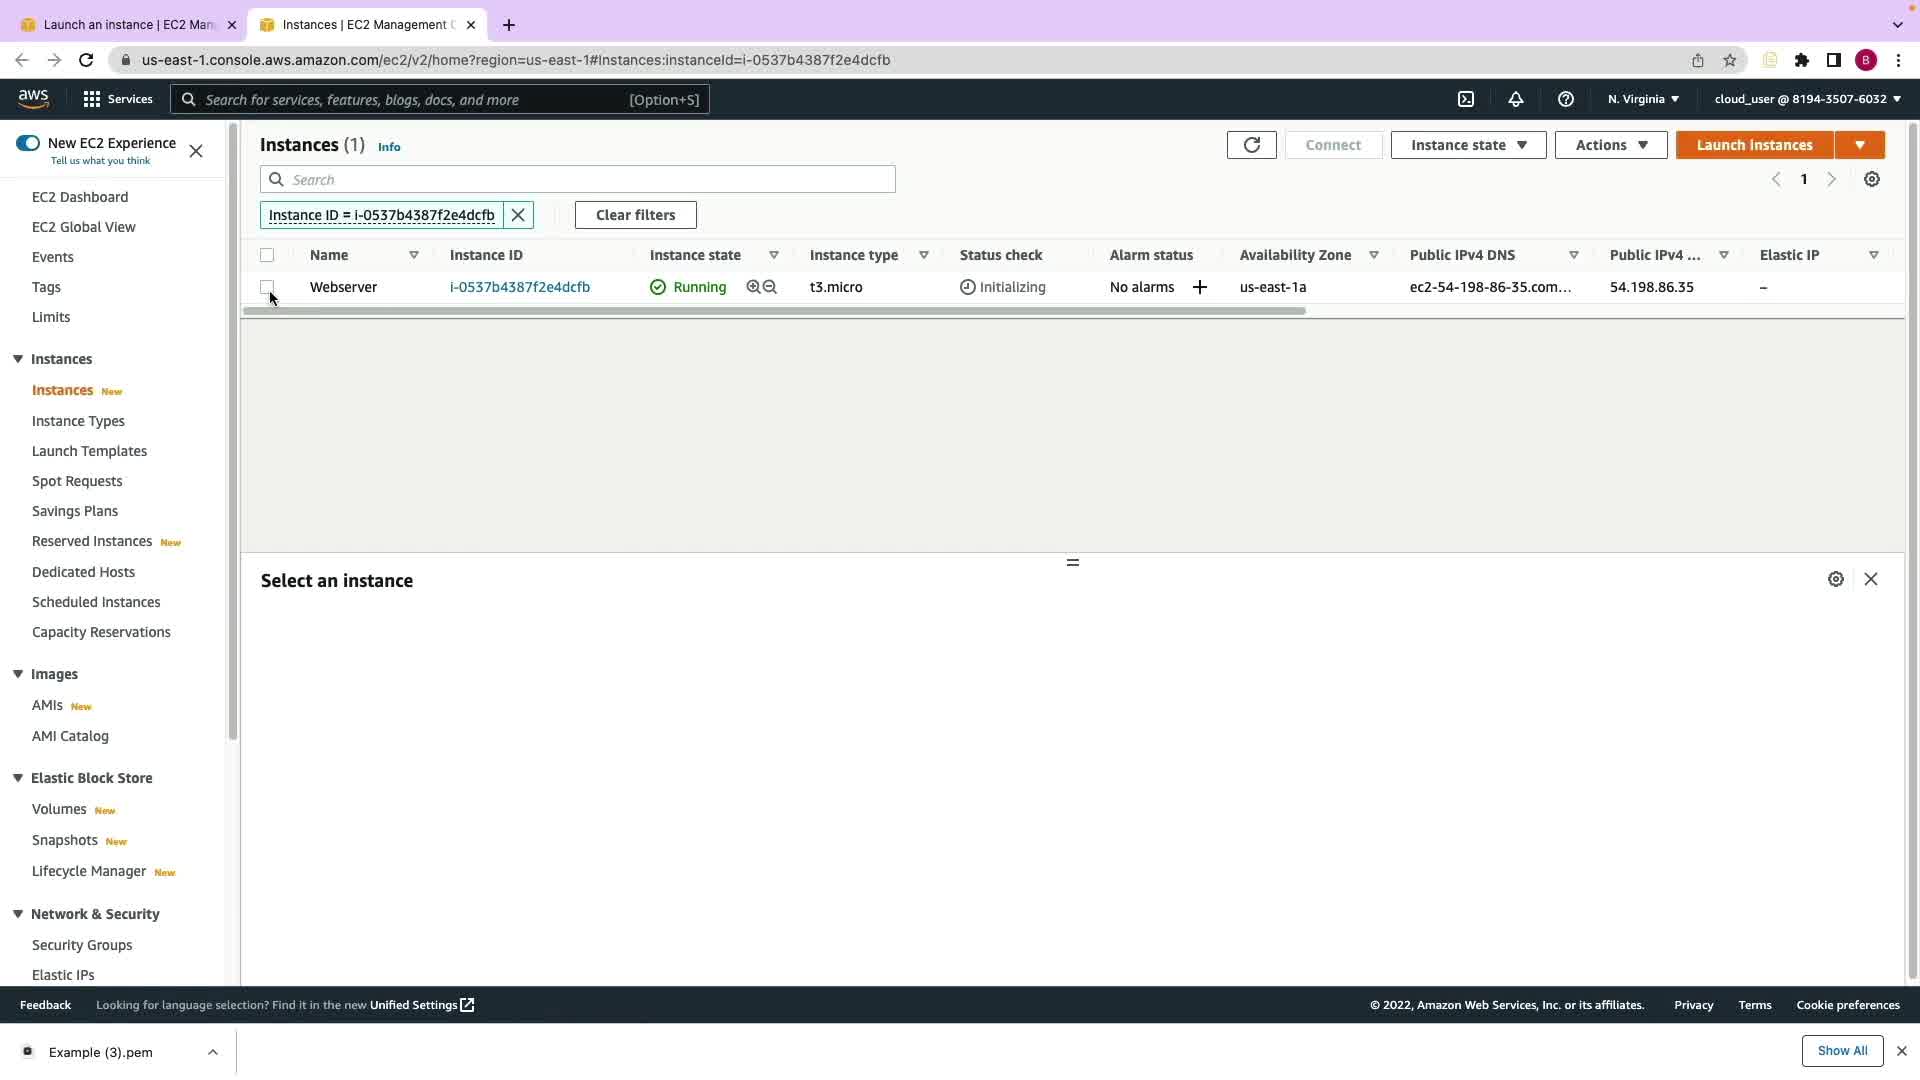Select the Webserver instance checkbox
1920x1080 pixels.
tap(267, 287)
